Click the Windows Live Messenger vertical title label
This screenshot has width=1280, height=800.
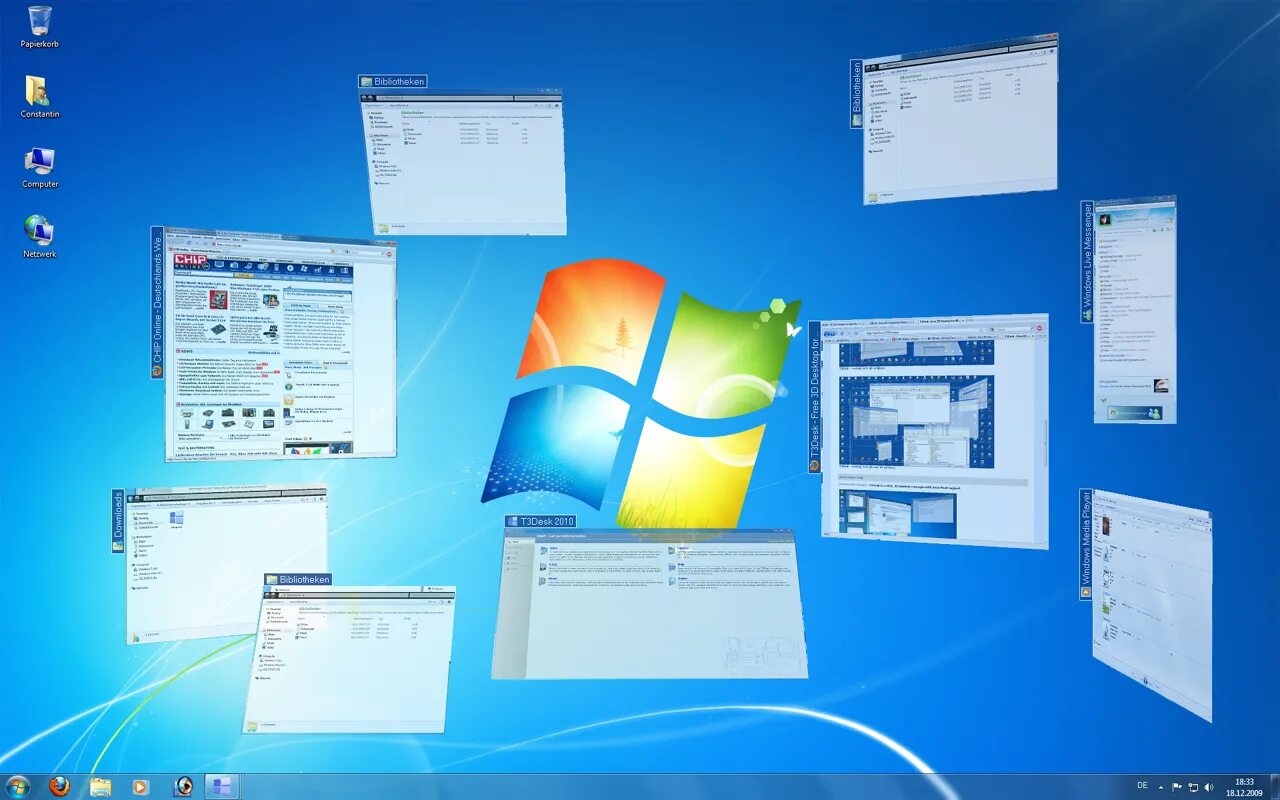click(1087, 262)
